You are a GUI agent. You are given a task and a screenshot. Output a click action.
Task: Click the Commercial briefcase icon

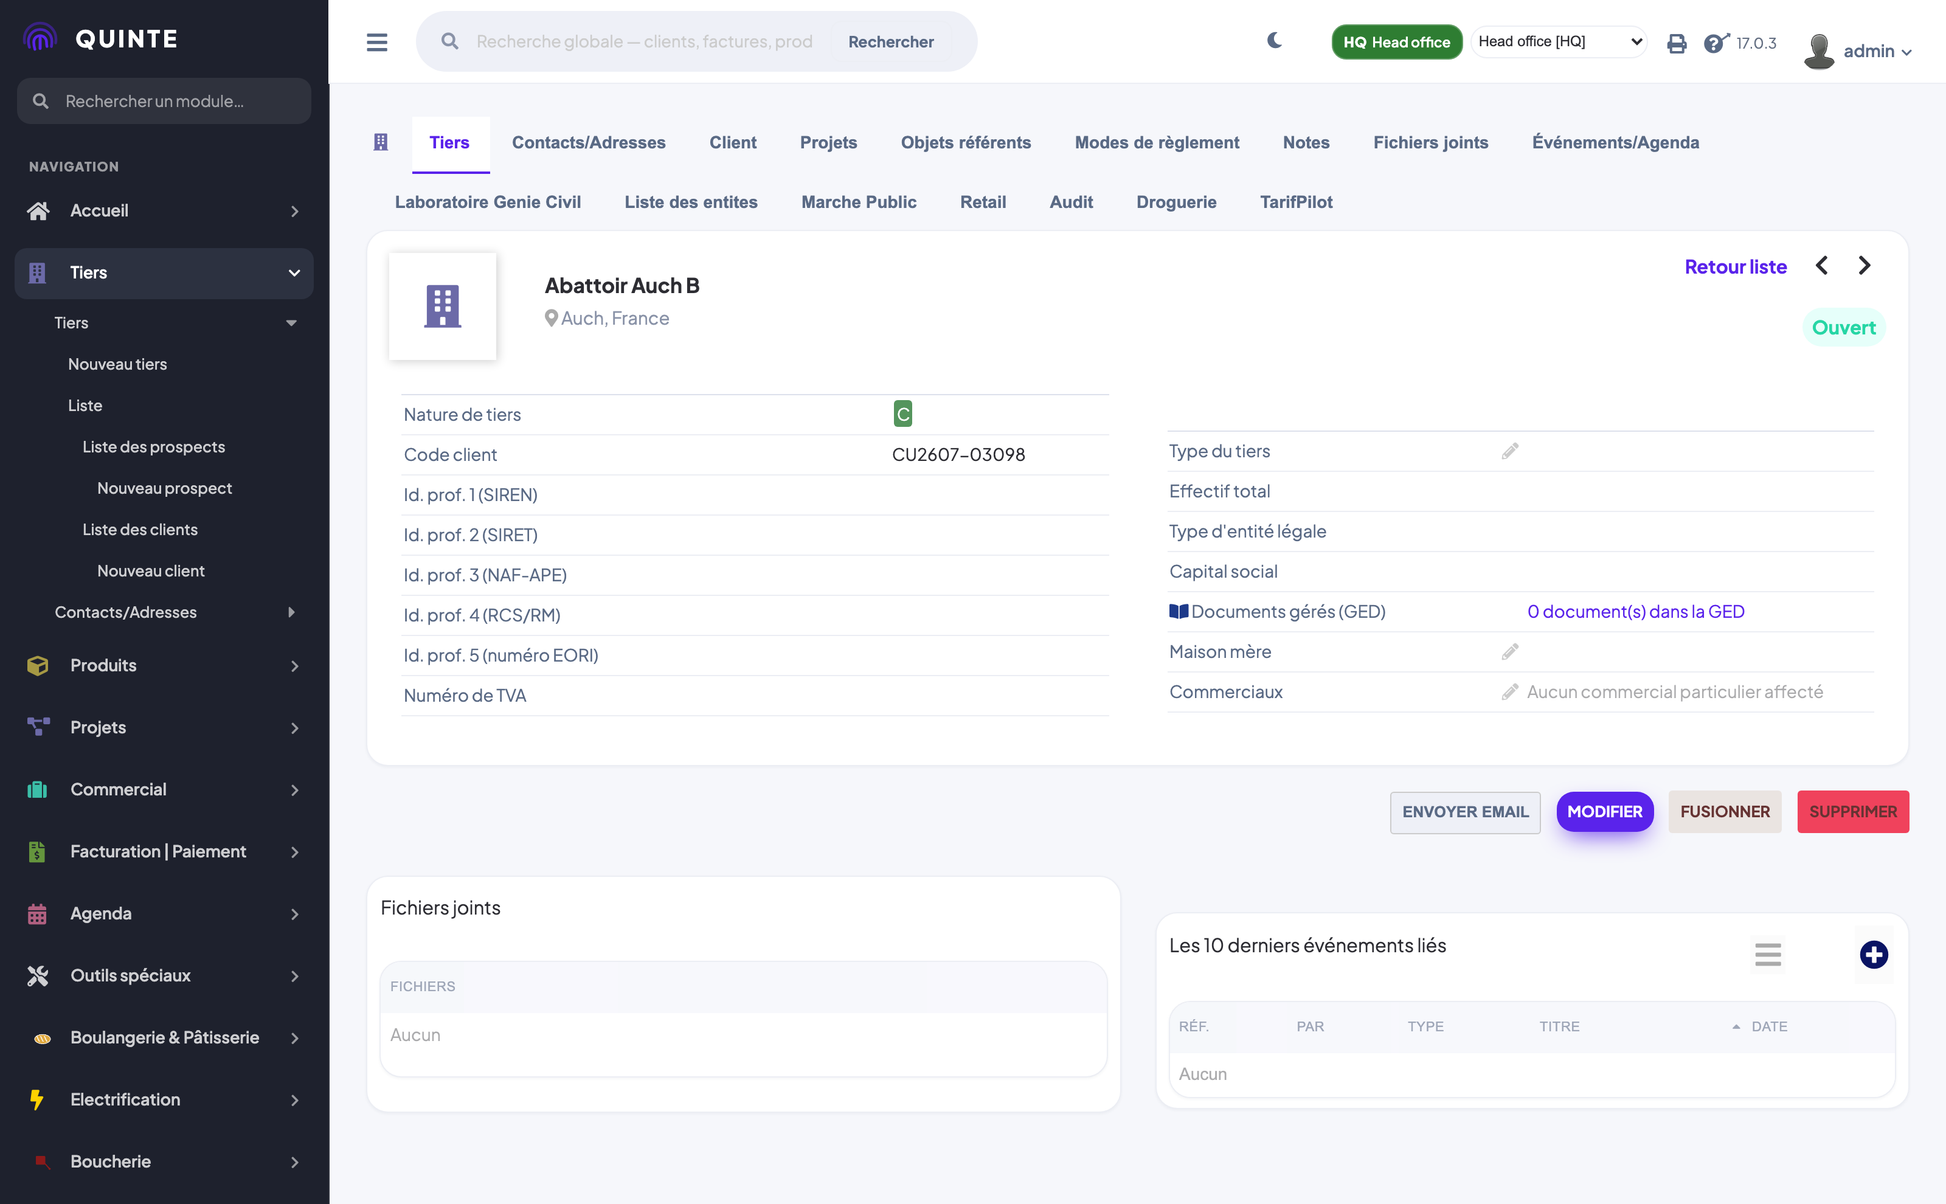38,789
